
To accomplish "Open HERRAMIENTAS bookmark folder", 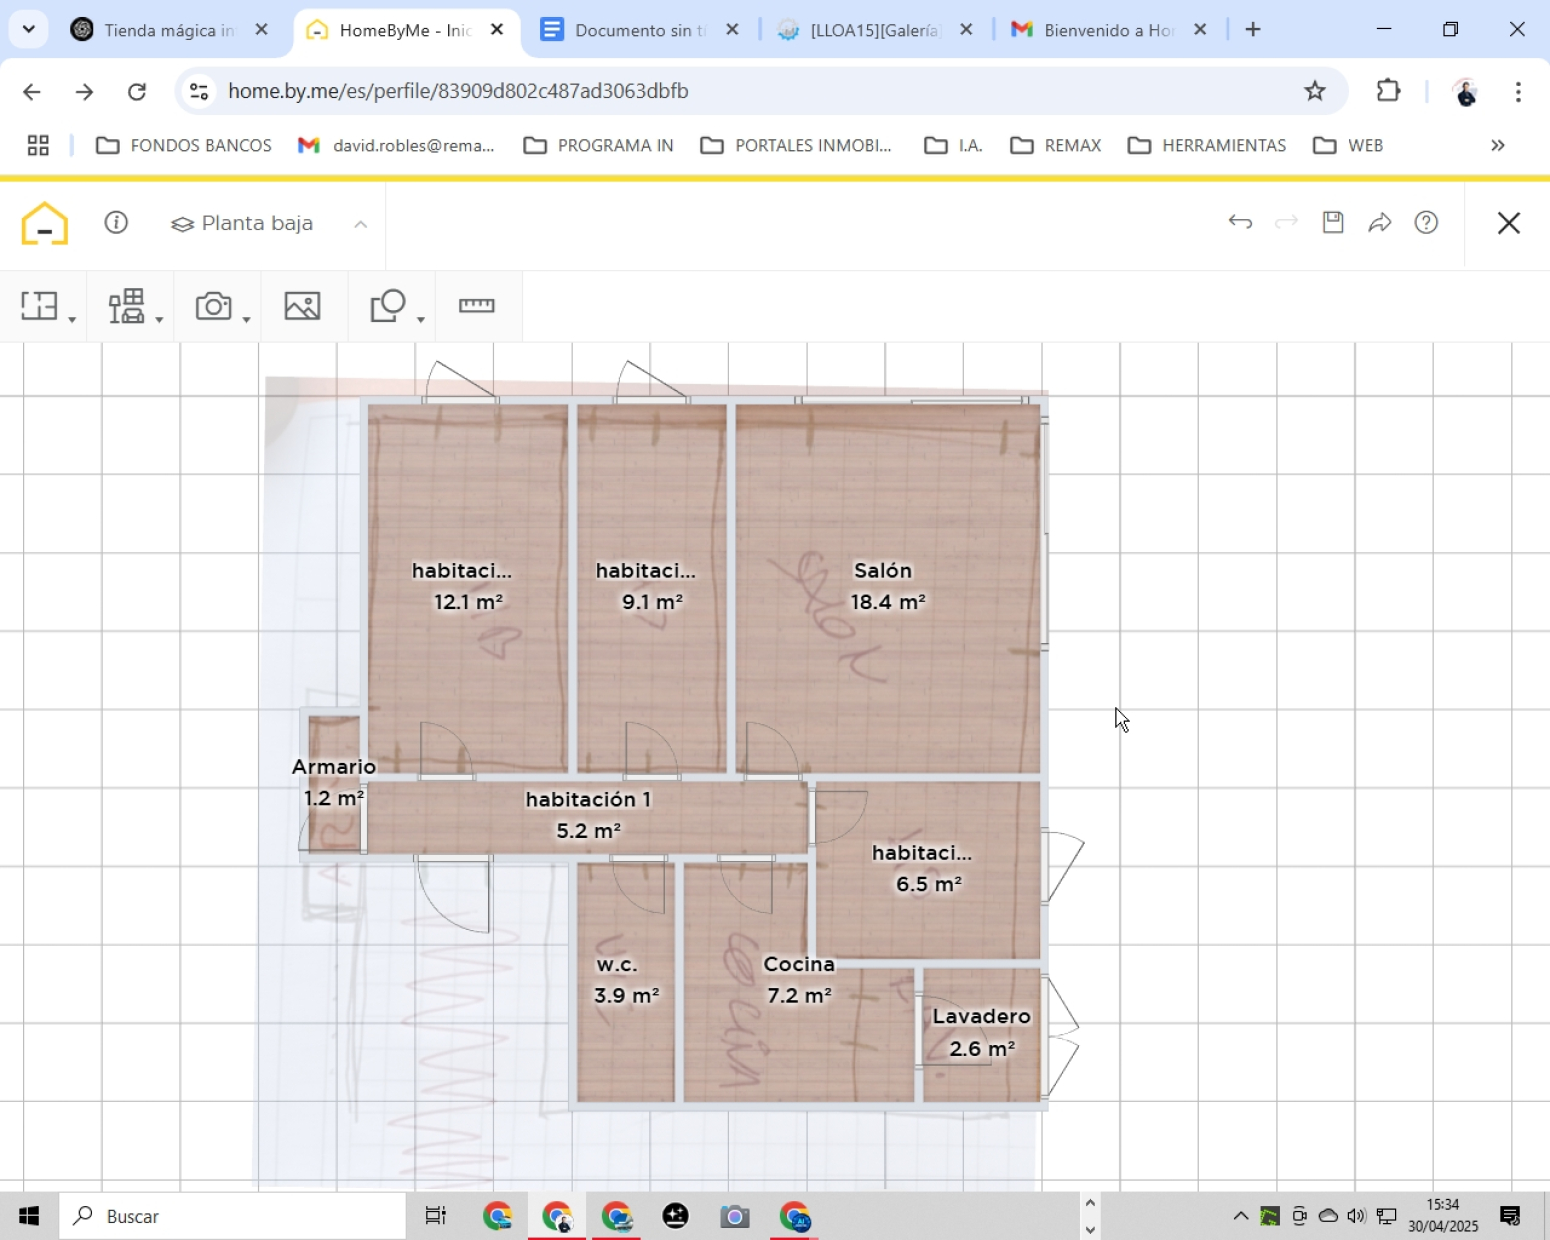I will [1207, 146].
